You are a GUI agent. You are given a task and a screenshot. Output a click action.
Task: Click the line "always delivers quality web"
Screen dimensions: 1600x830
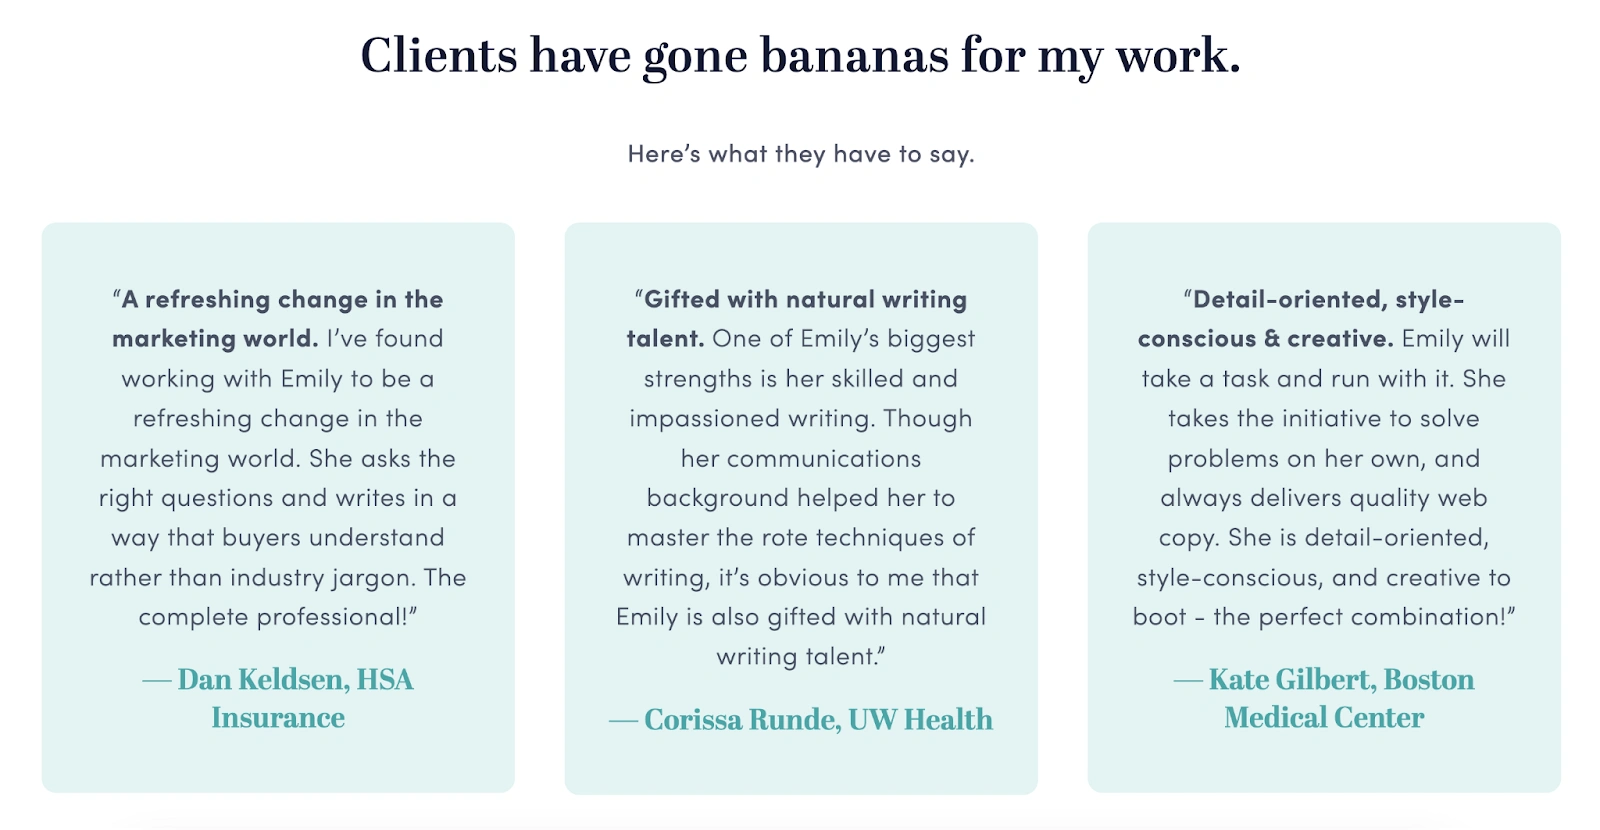coord(1324,498)
